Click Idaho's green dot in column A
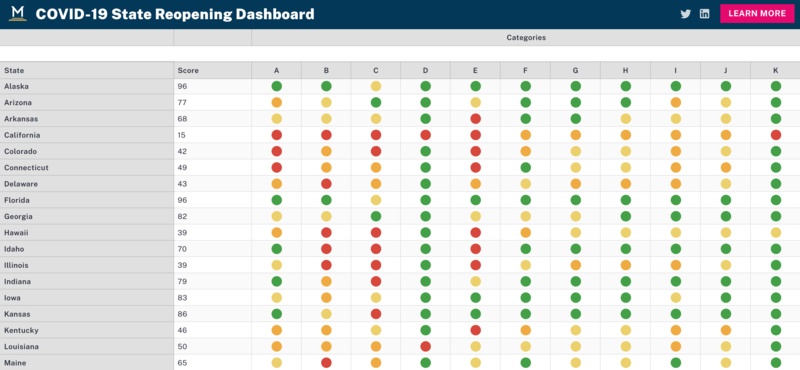The image size is (800, 370). [277, 249]
